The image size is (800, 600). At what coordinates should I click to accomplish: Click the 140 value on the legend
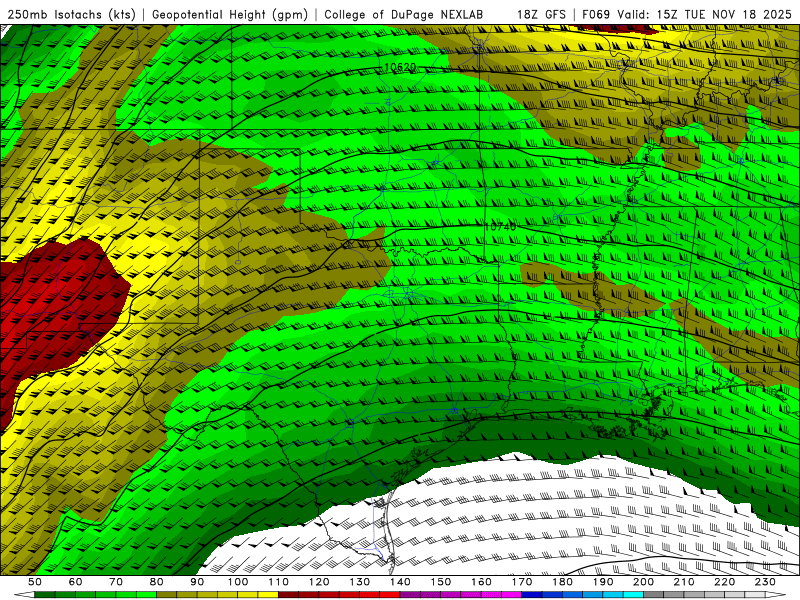click(400, 582)
